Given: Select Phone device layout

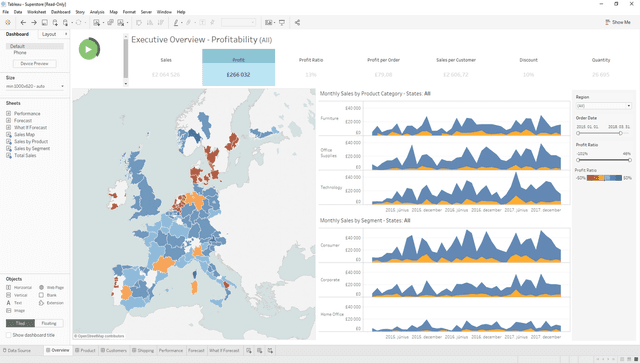Looking at the screenshot, I should click(x=20, y=53).
